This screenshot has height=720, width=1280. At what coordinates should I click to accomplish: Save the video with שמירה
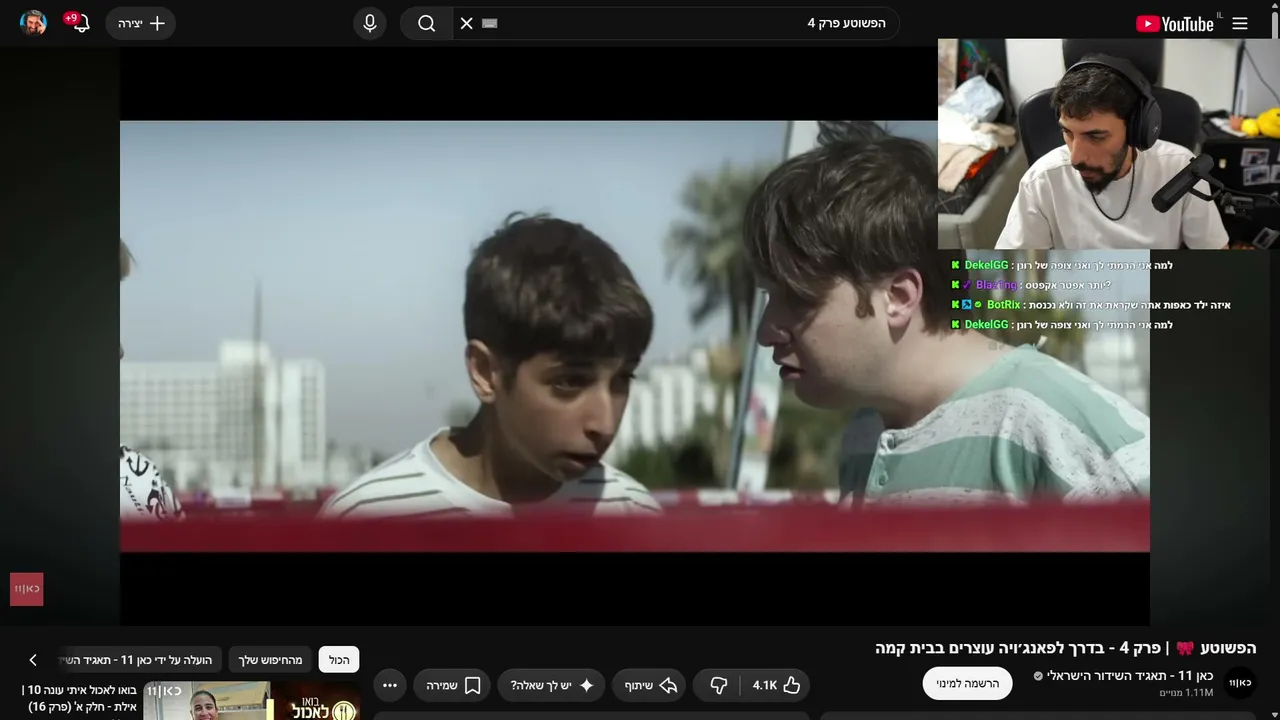click(453, 685)
